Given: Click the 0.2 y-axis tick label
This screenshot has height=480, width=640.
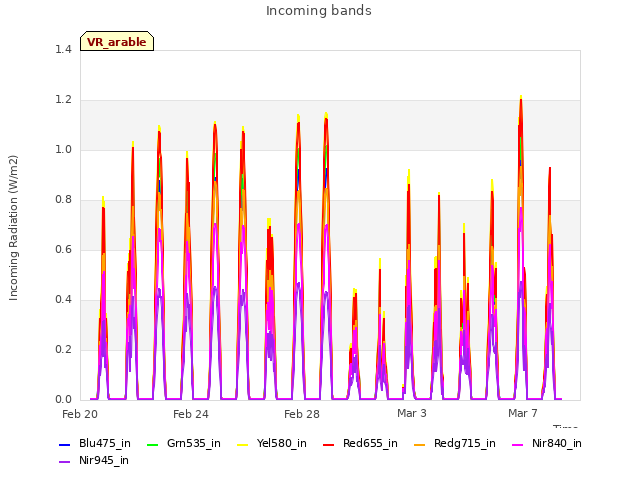Looking at the screenshot, I should click(63, 350).
